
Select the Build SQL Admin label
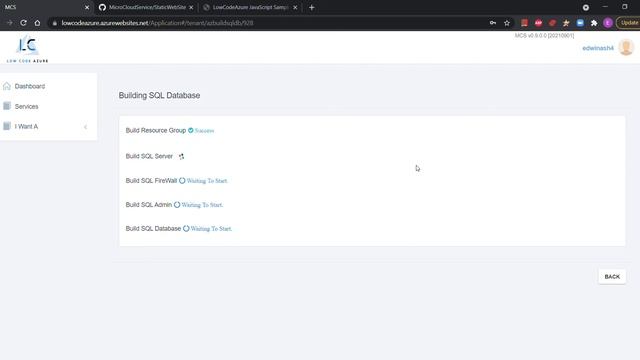click(149, 204)
